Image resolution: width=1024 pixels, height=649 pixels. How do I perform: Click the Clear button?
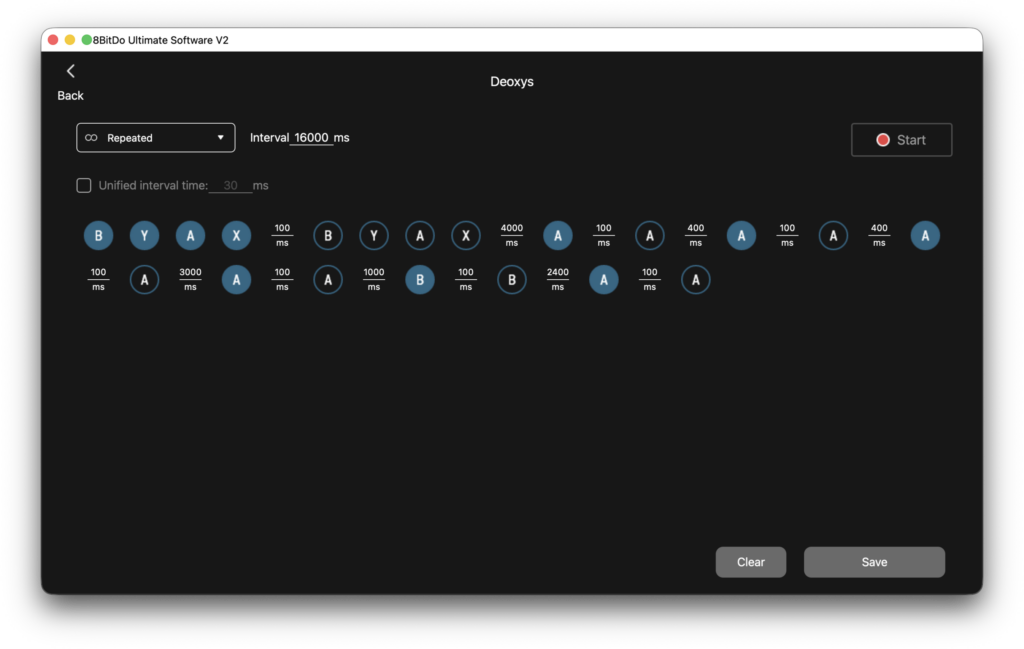(x=750, y=562)
